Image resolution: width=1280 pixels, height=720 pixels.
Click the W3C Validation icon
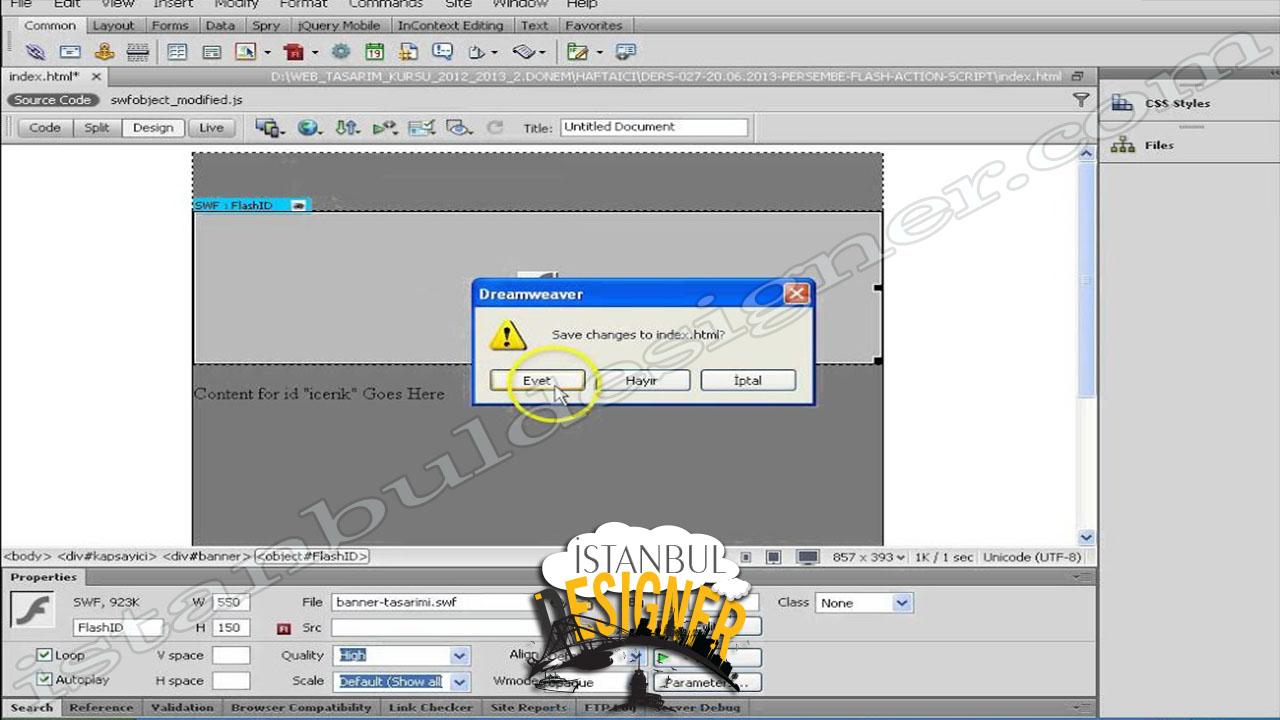pos(384,127)
